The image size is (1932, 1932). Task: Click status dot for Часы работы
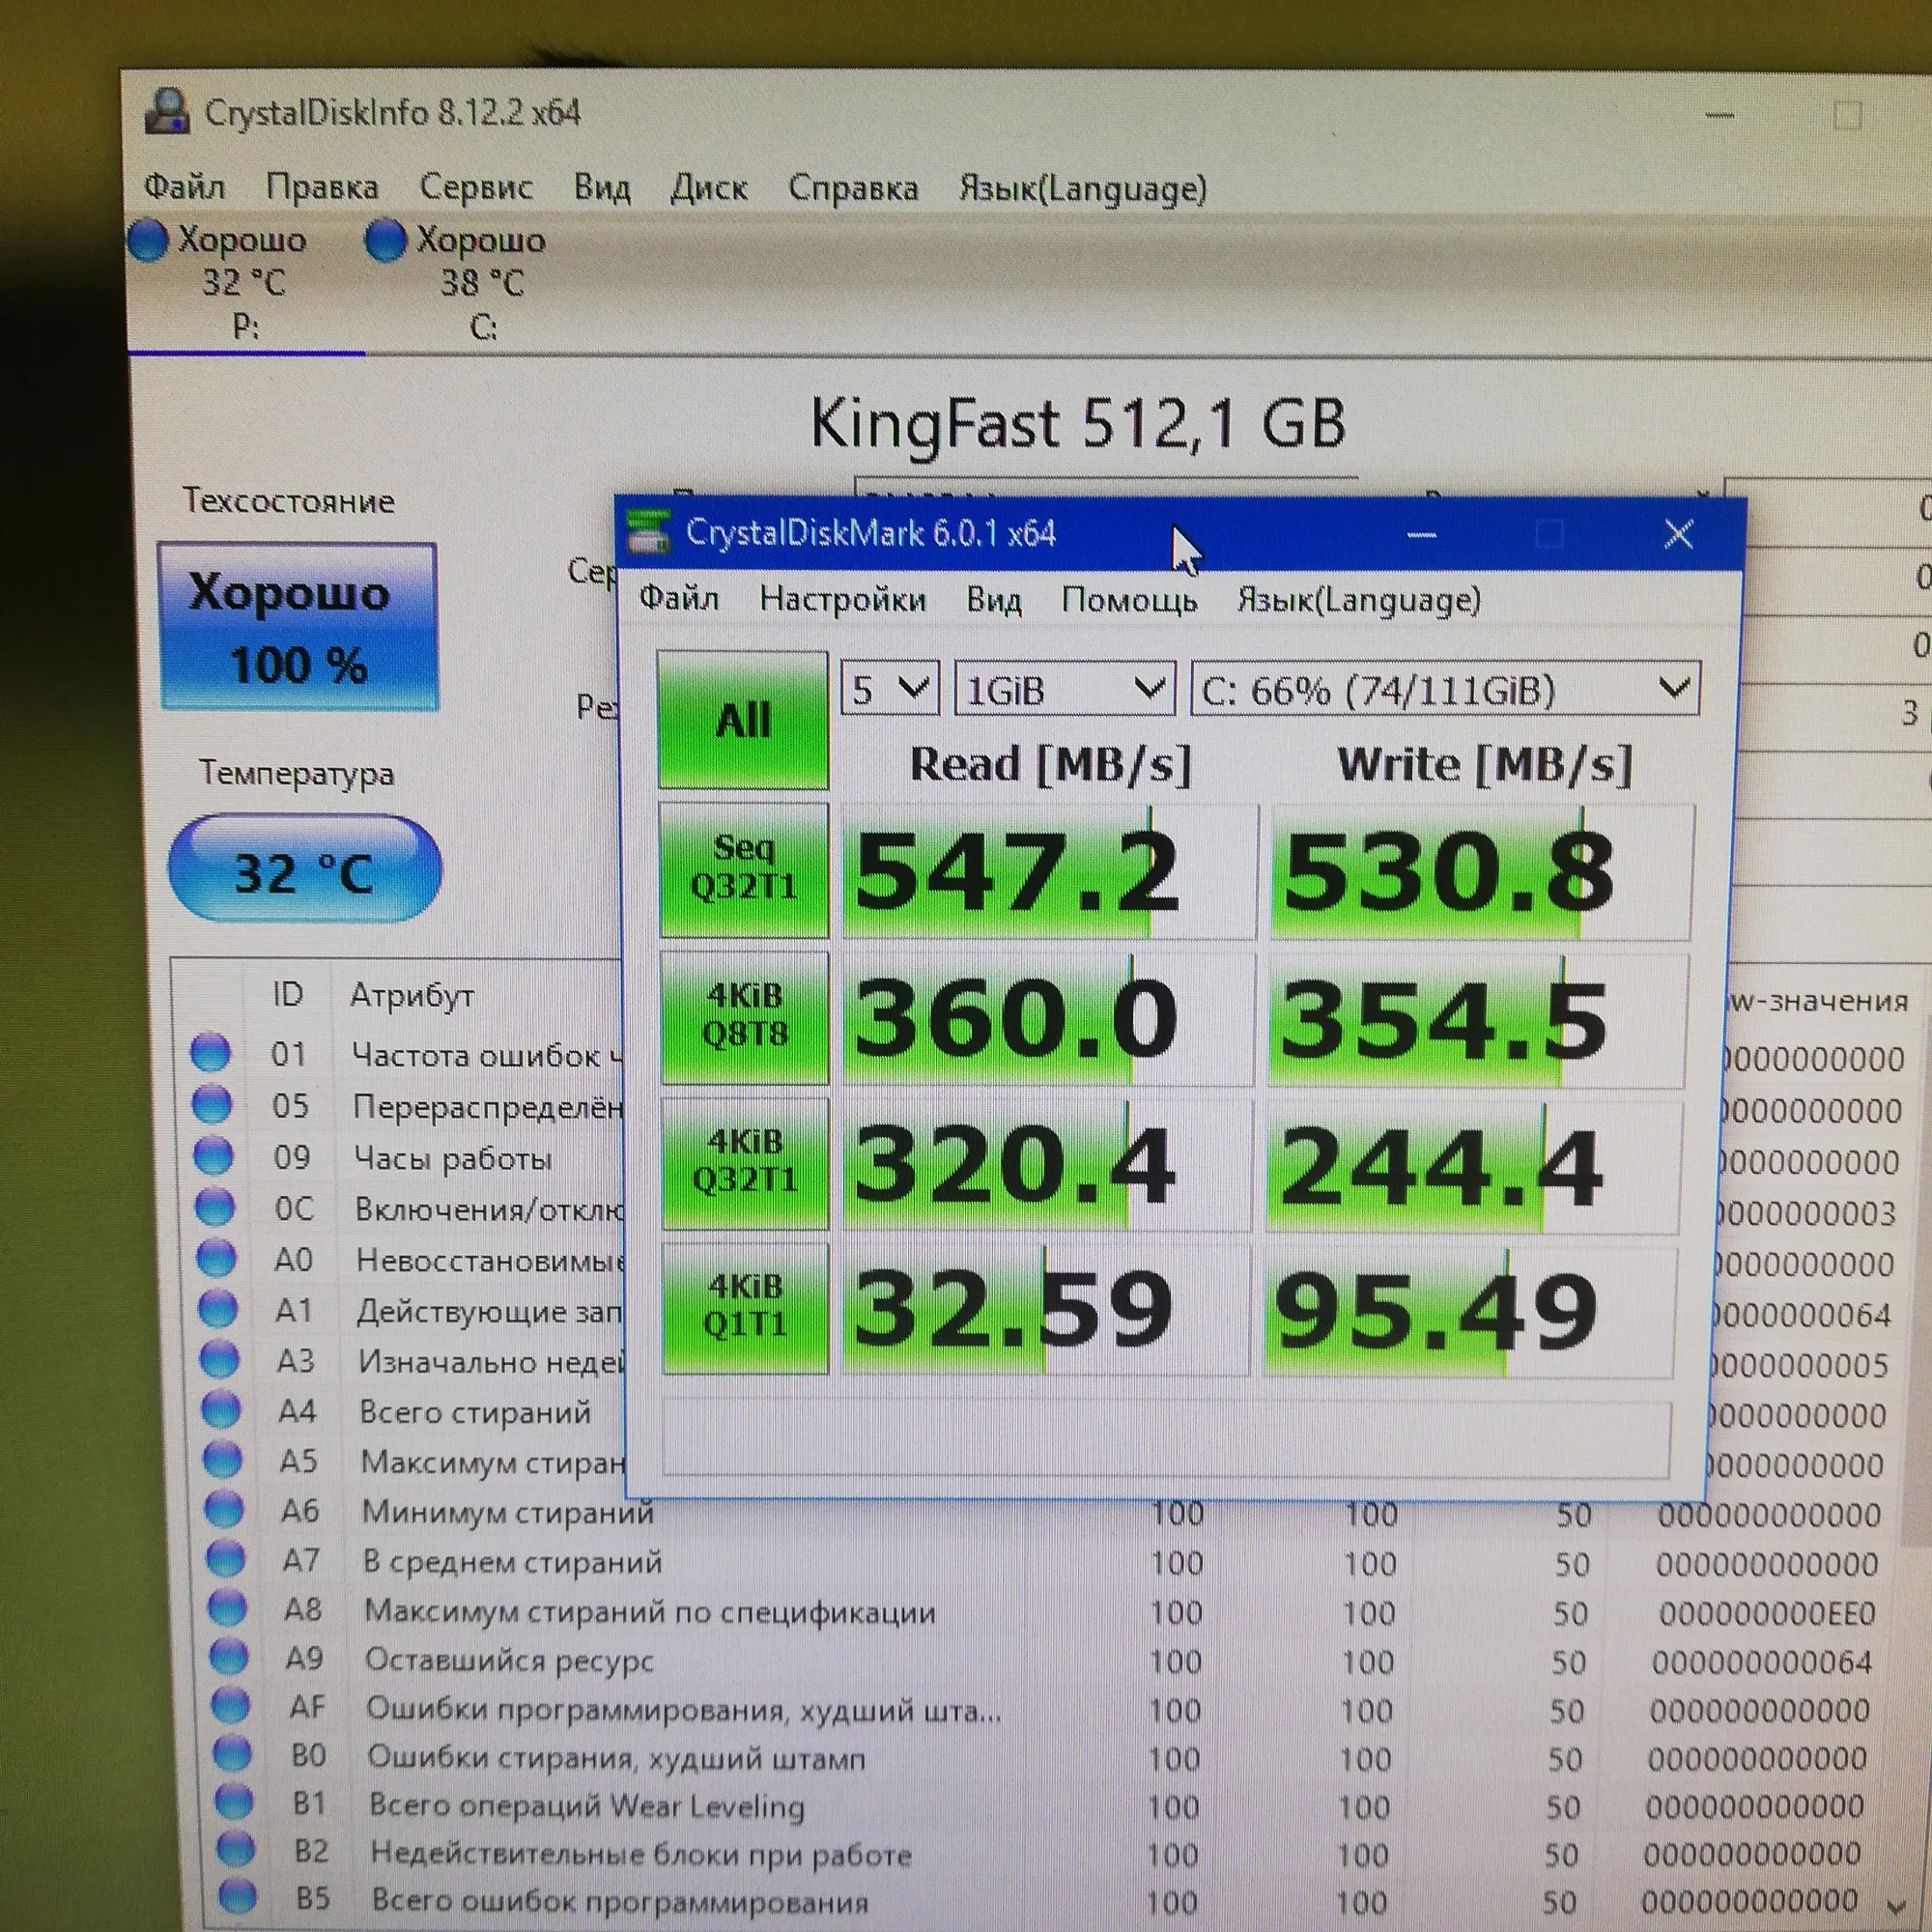(213, 1155)
